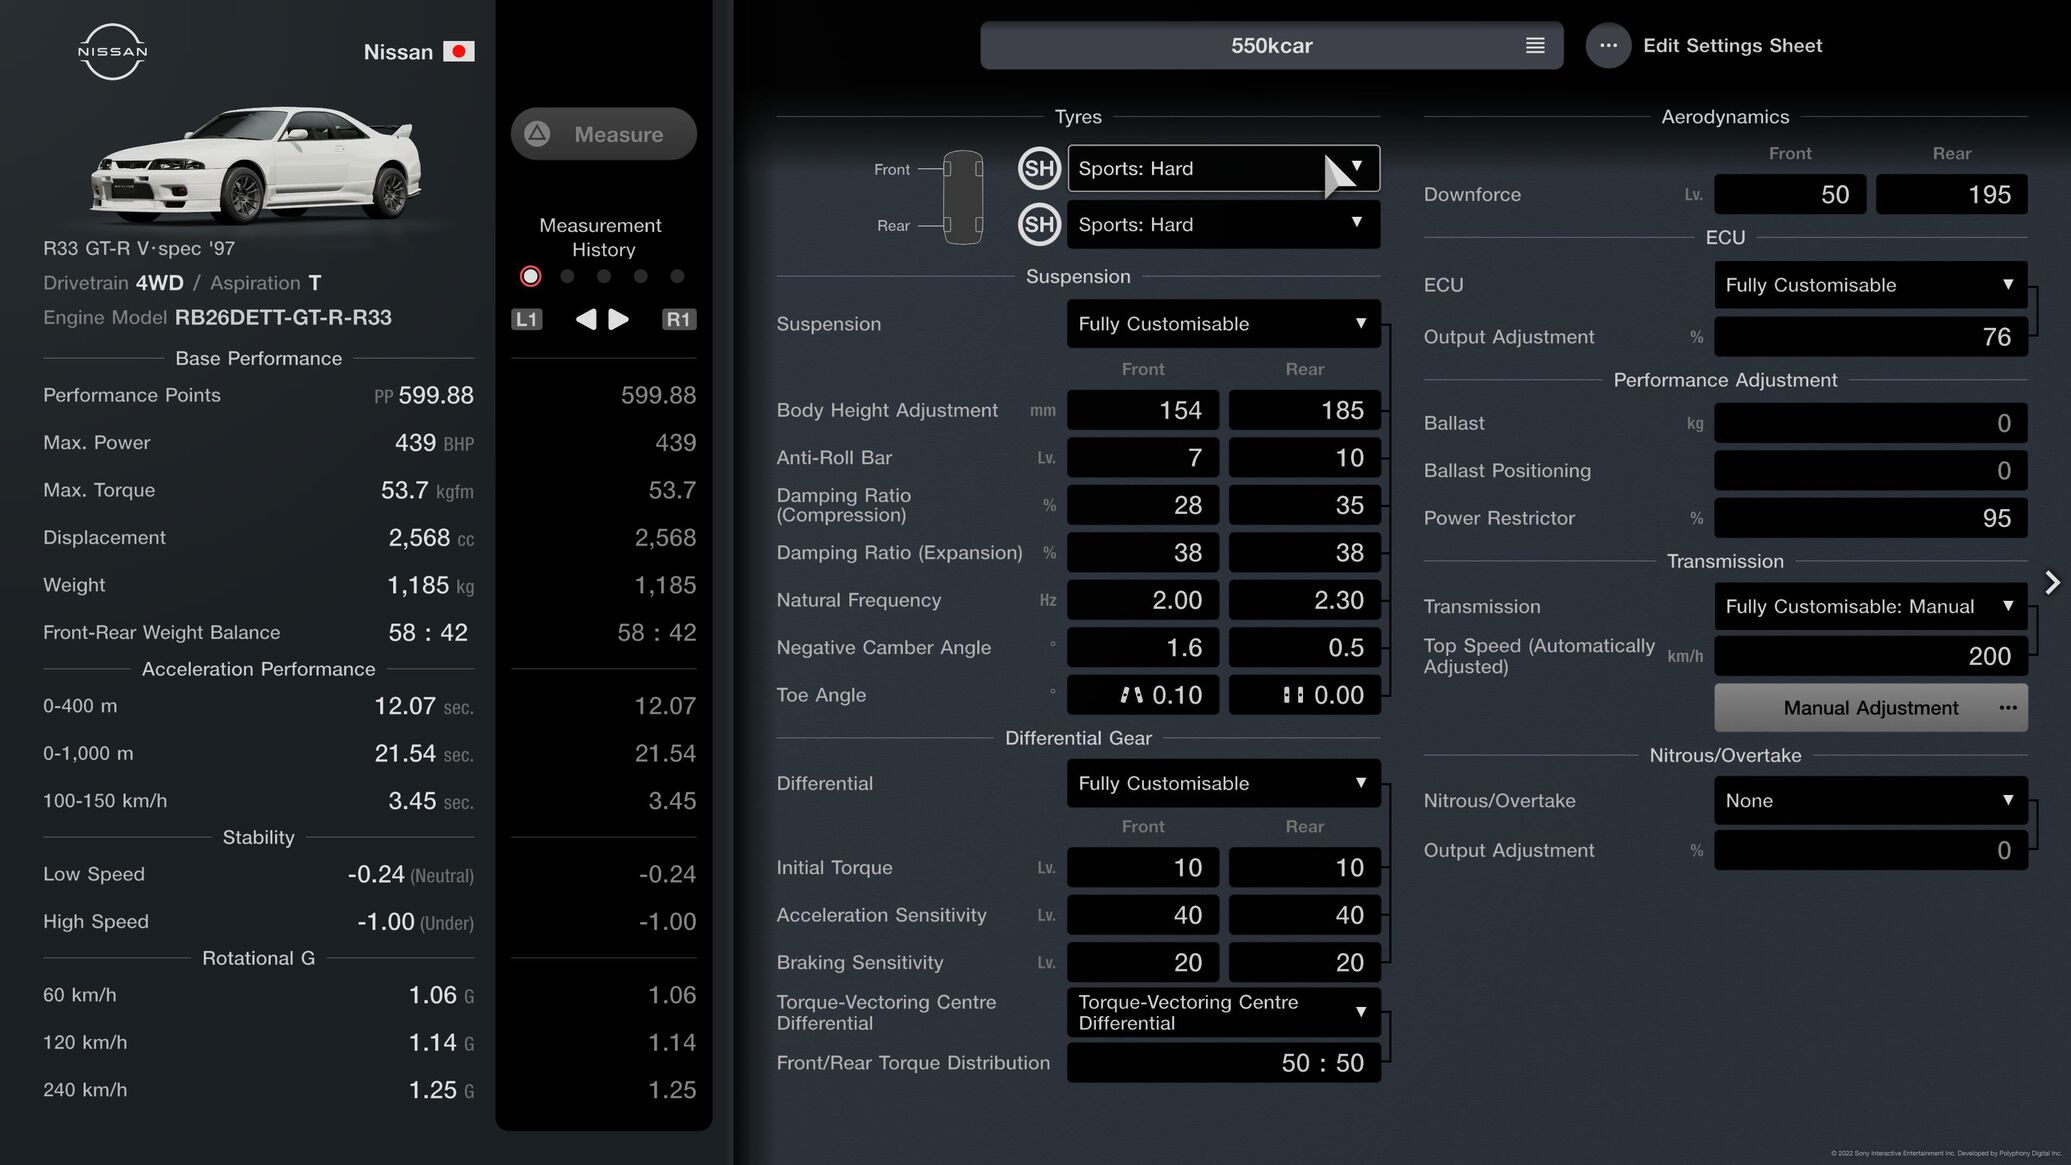Select rear body height 185

(1304, 410)
